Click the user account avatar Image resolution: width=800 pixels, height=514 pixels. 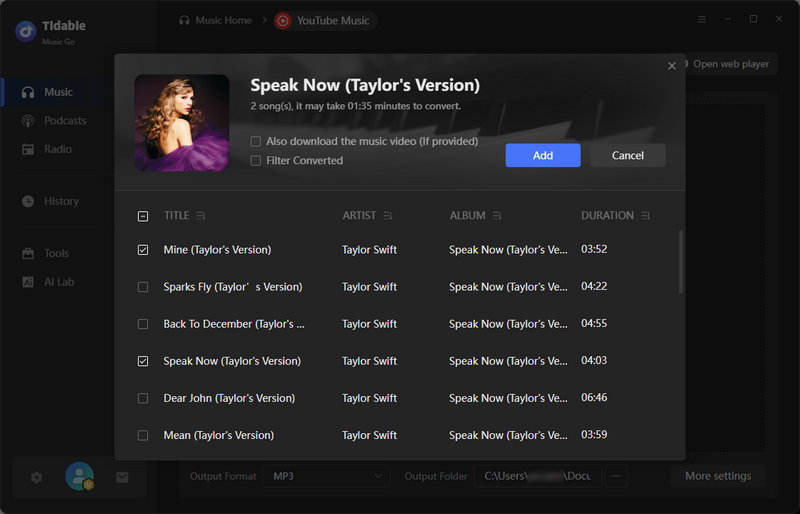(80, 477)
